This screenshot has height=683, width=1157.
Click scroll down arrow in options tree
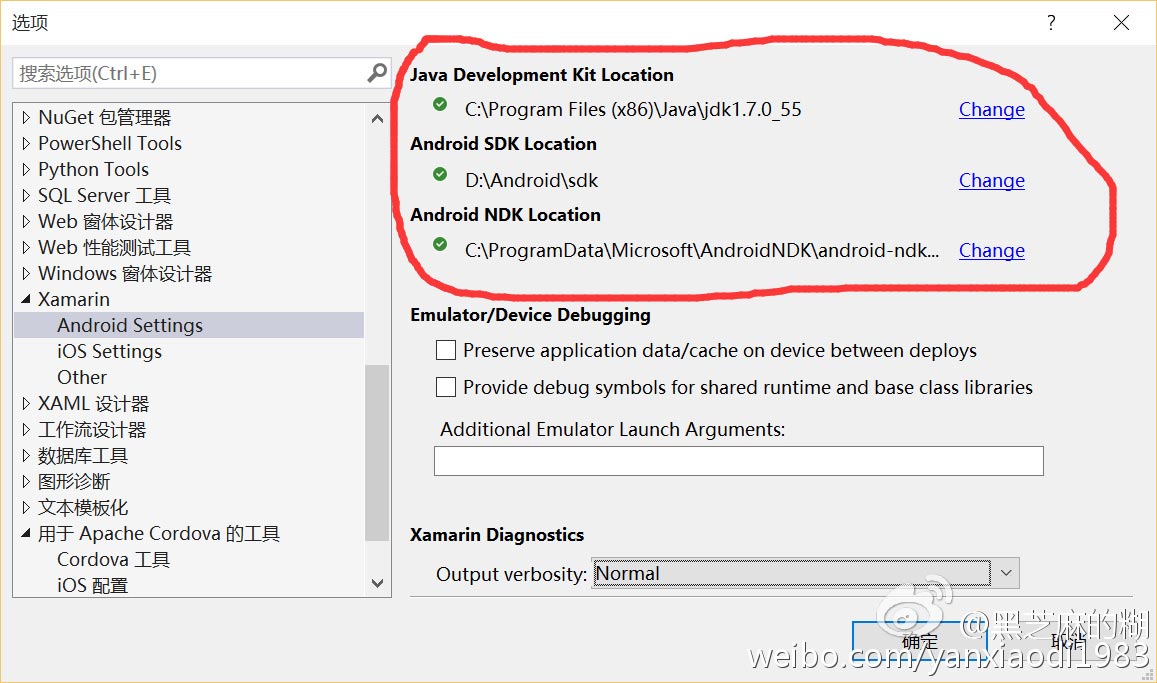pyautogui.click(x=377, y=583)
